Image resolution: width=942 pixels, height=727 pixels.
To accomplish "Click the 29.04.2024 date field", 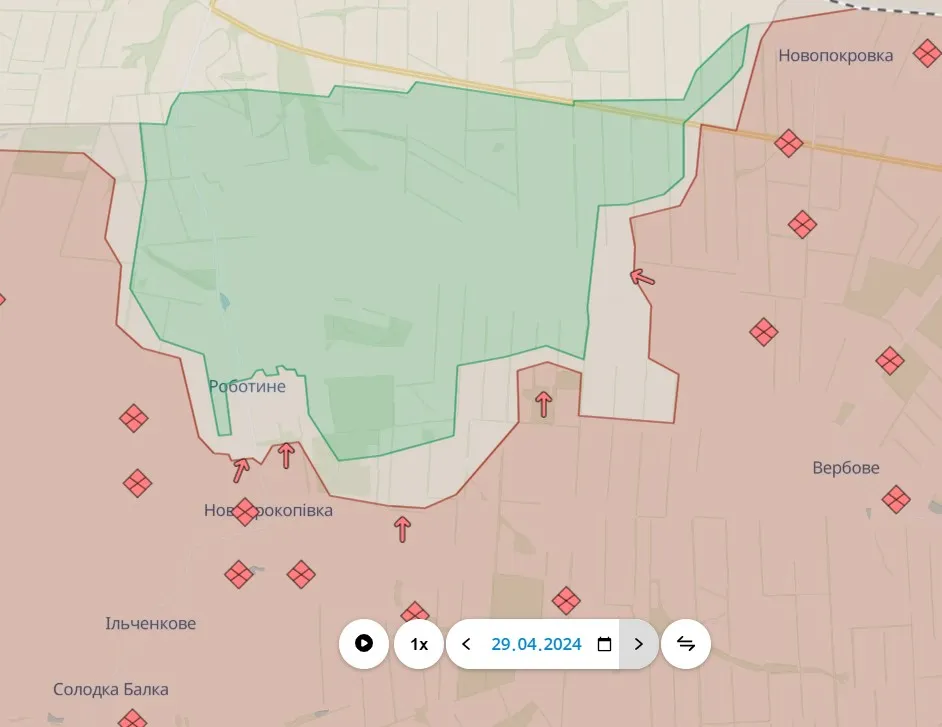I will (536, 644).
